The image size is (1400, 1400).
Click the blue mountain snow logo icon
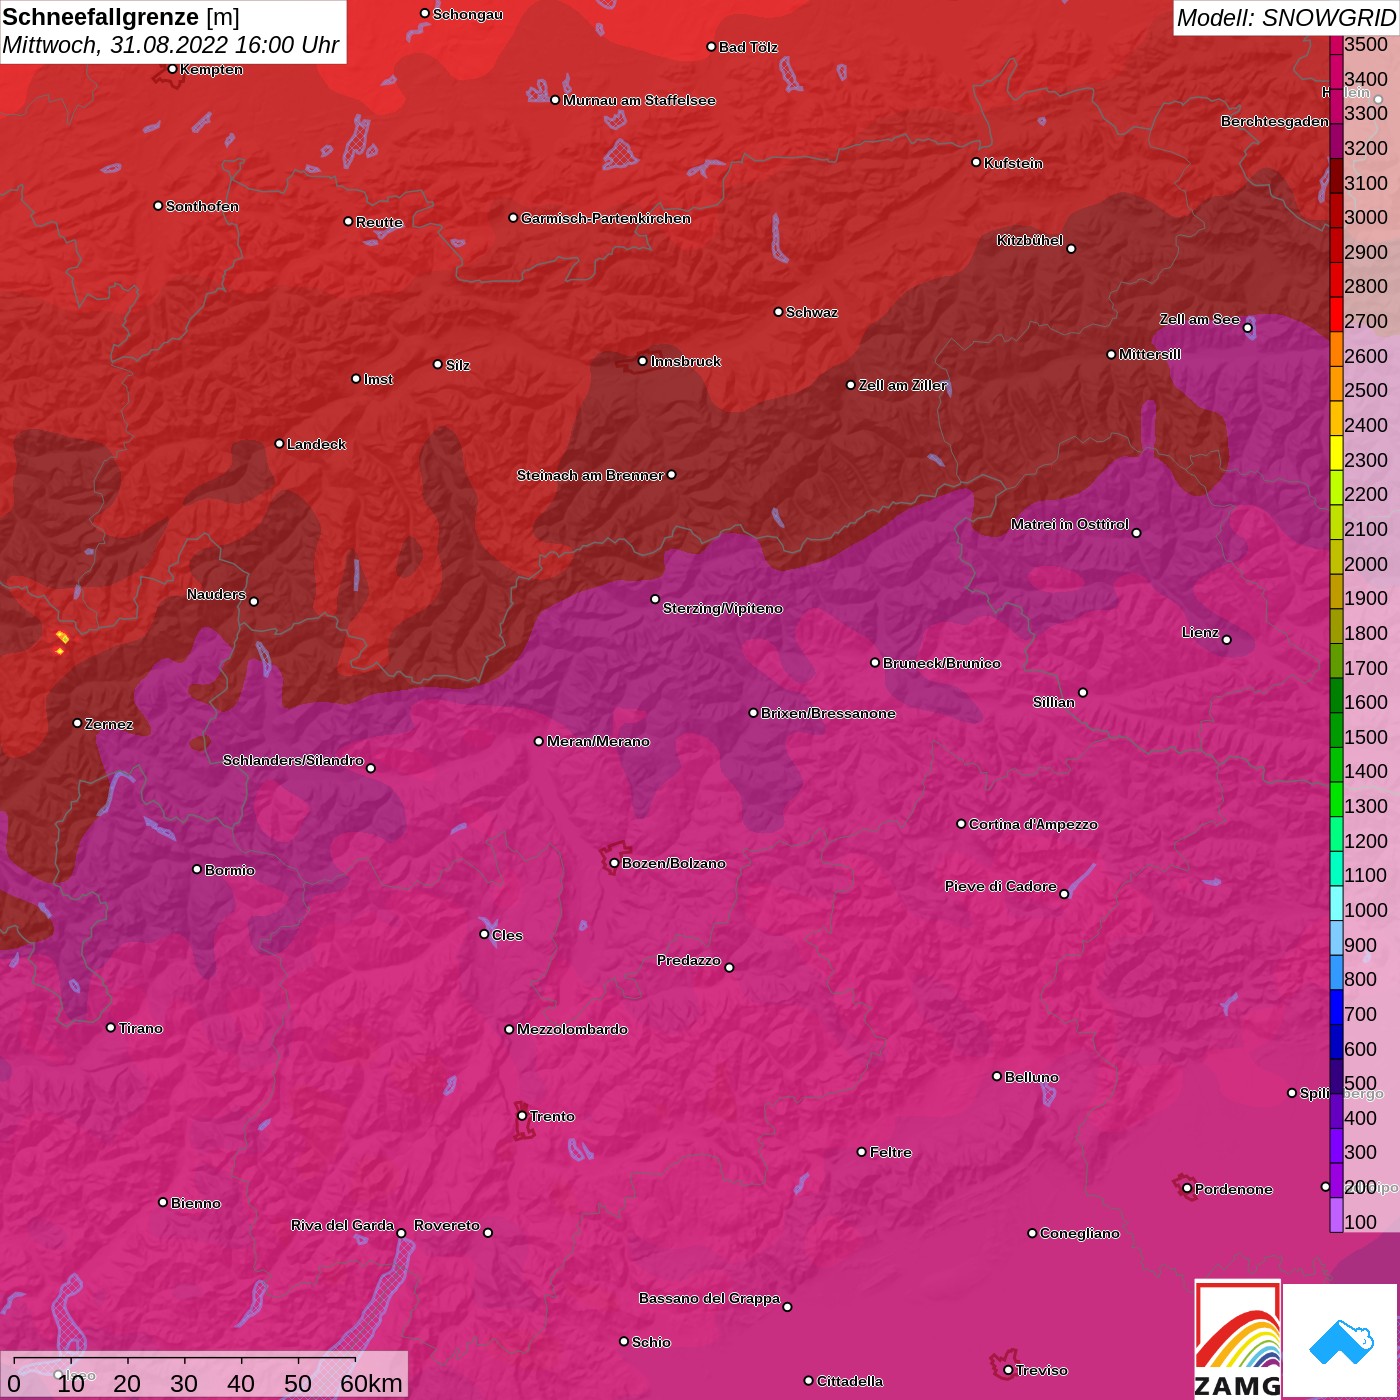coord(1341,1342)
